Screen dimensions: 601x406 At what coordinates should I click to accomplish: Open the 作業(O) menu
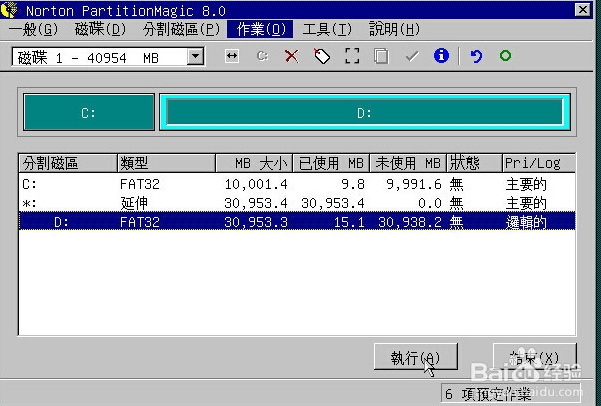click(260, 29)
